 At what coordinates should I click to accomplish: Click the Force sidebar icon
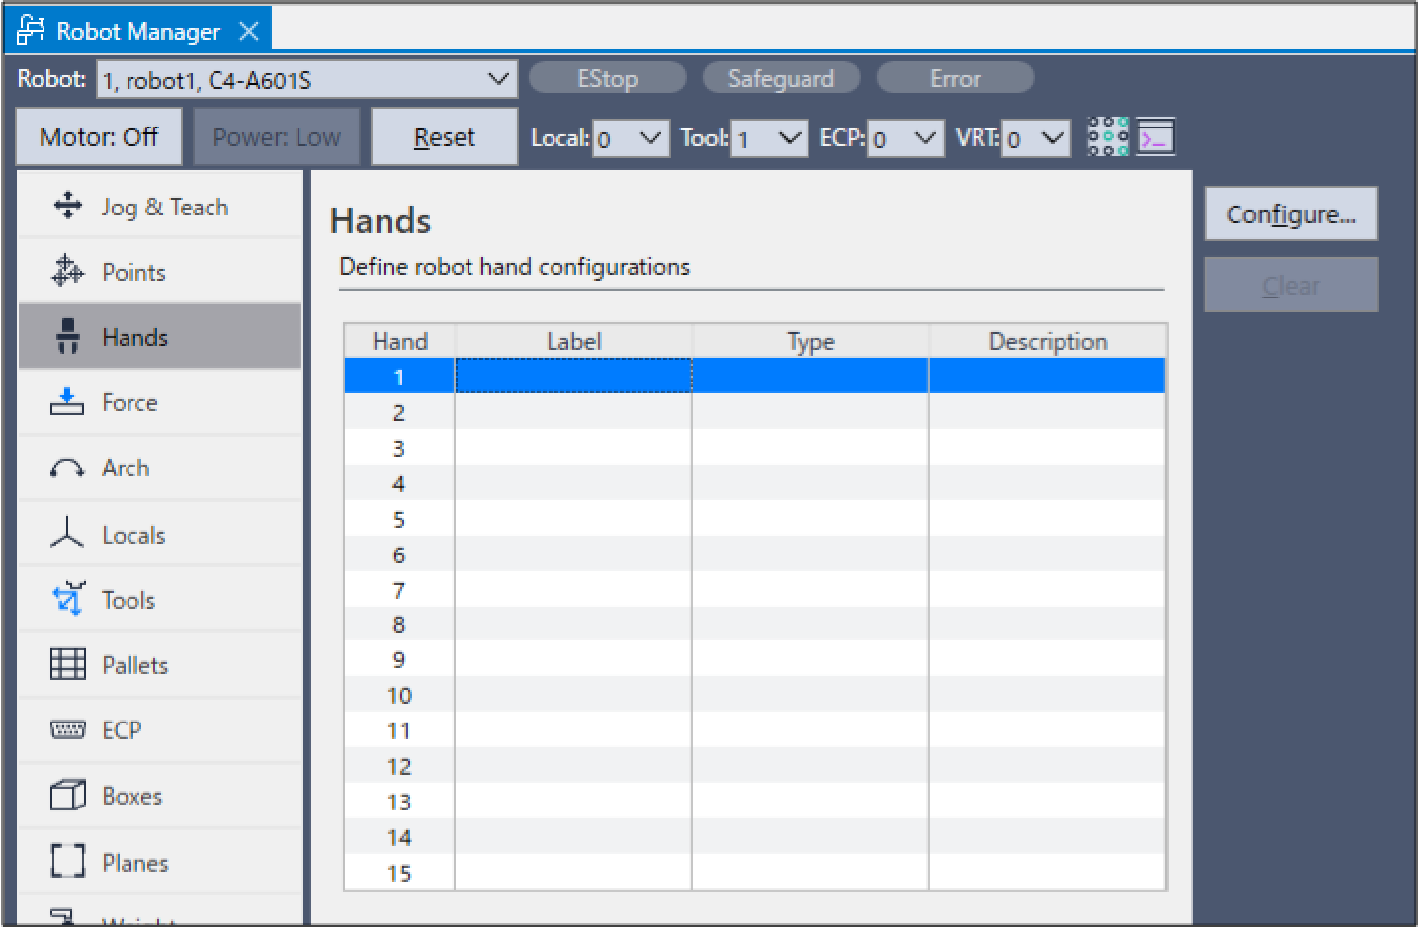(x=68, y=402)
